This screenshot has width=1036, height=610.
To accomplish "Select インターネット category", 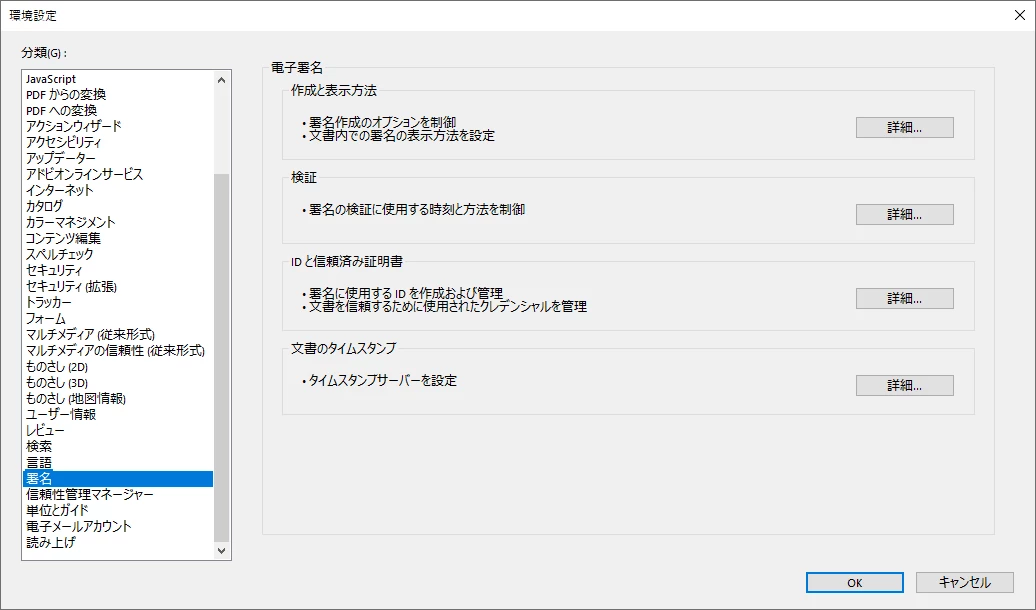I will point(118,190).
